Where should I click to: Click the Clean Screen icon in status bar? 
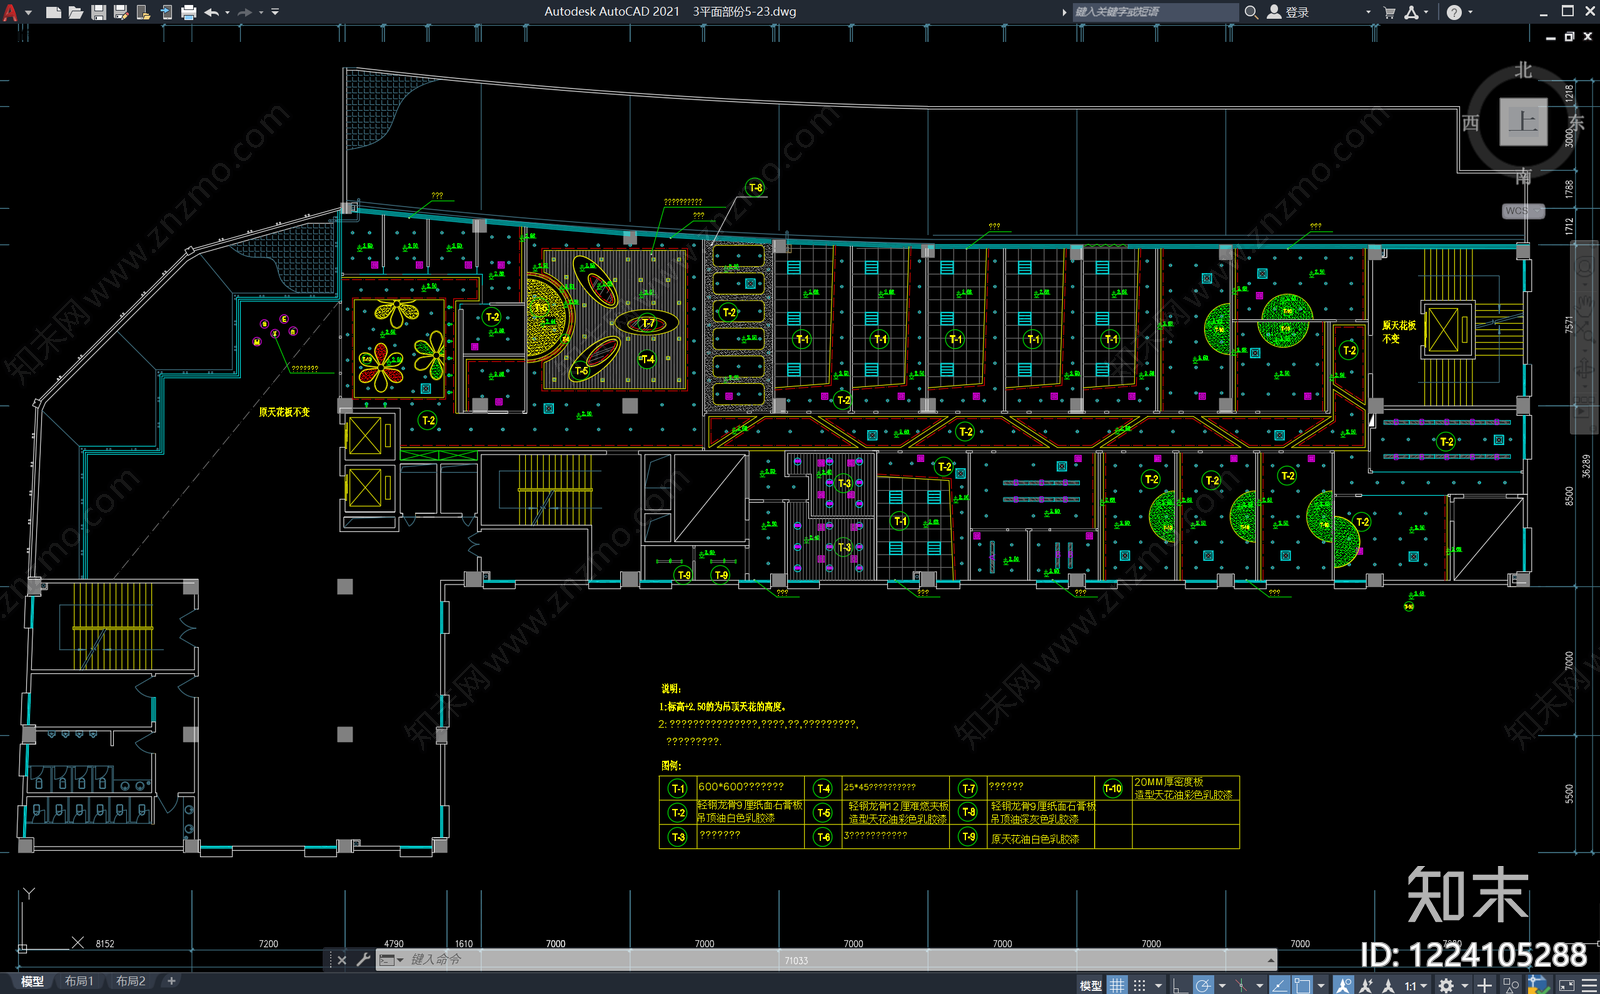[1566, 986]
